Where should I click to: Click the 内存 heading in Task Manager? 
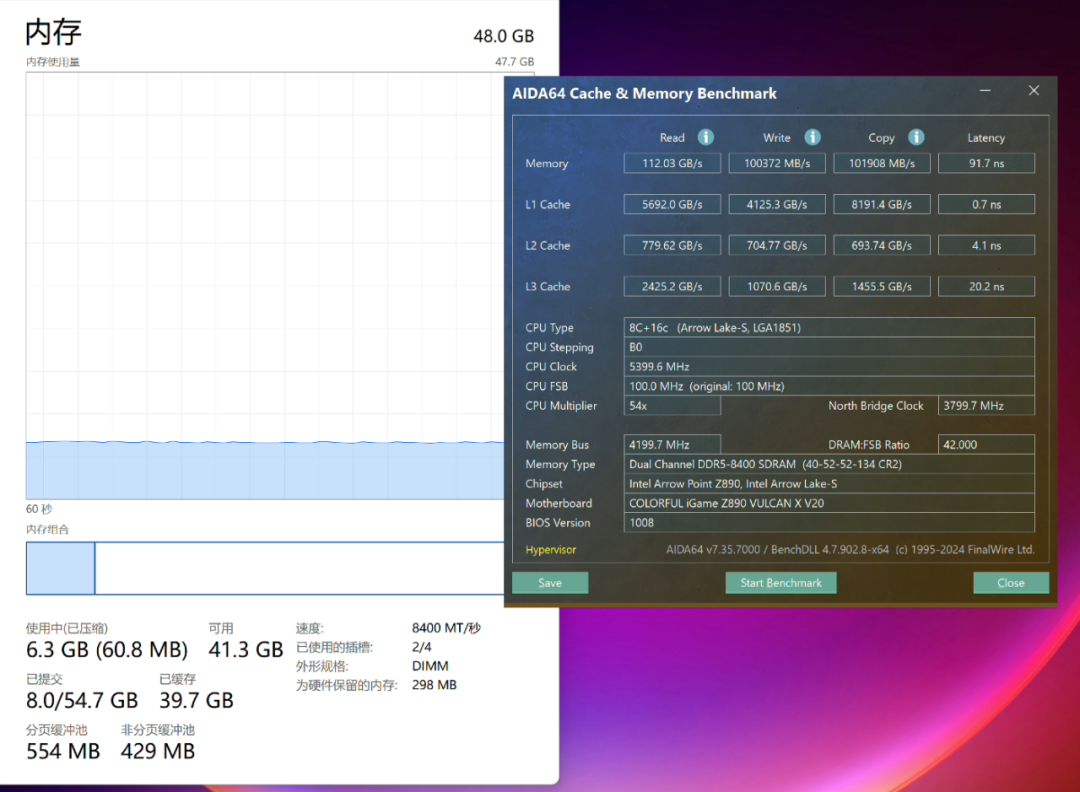53,32
